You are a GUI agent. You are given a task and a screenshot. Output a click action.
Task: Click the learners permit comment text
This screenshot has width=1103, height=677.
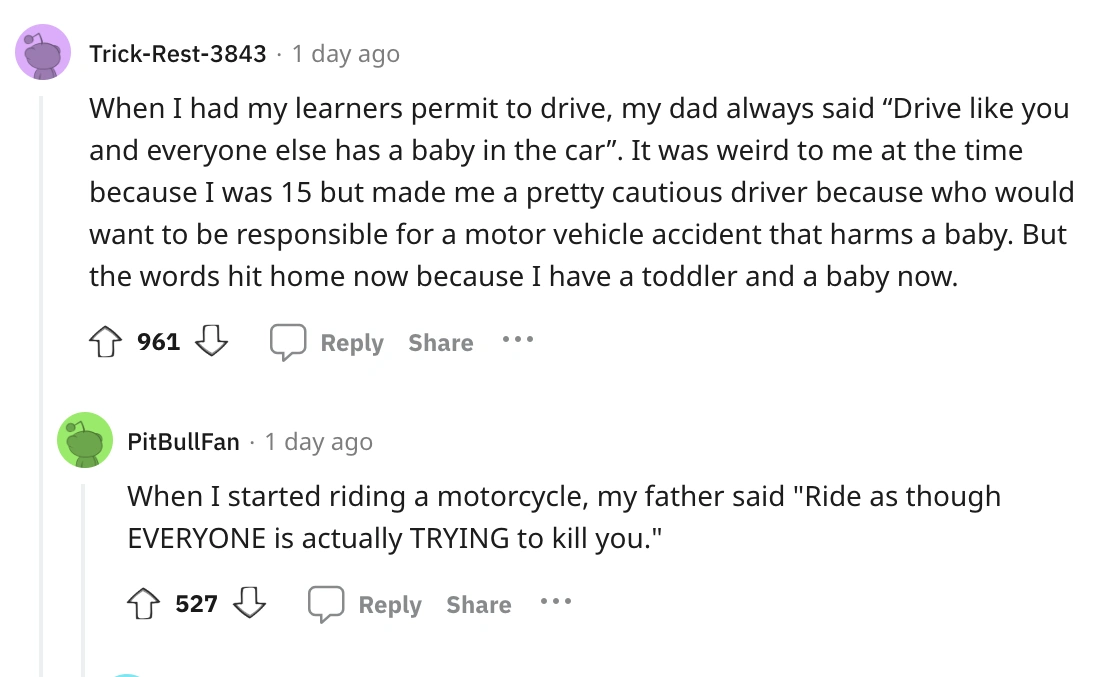point(580,192)
